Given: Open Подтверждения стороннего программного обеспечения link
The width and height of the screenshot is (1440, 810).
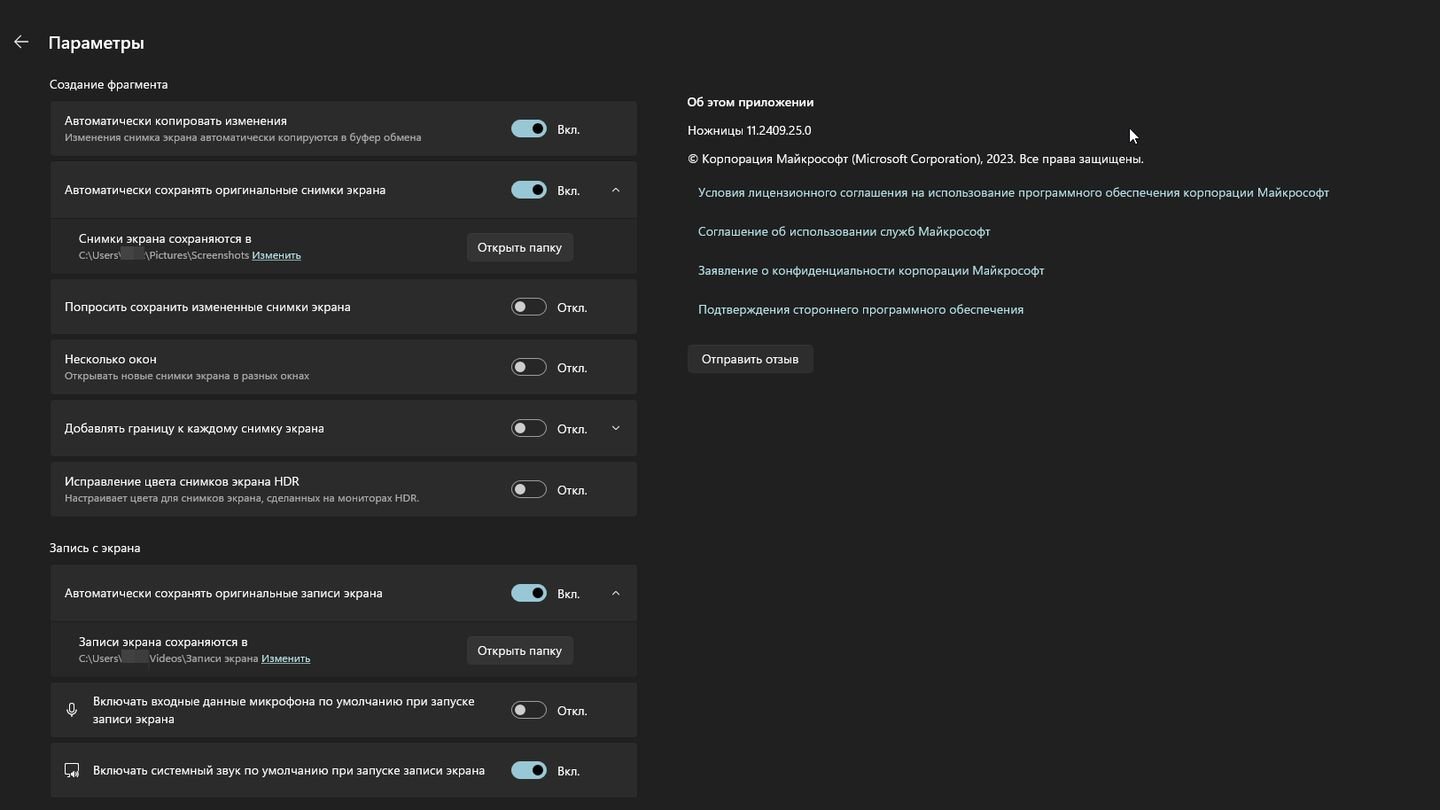Looking at the screenshot, I should (861, 309).
